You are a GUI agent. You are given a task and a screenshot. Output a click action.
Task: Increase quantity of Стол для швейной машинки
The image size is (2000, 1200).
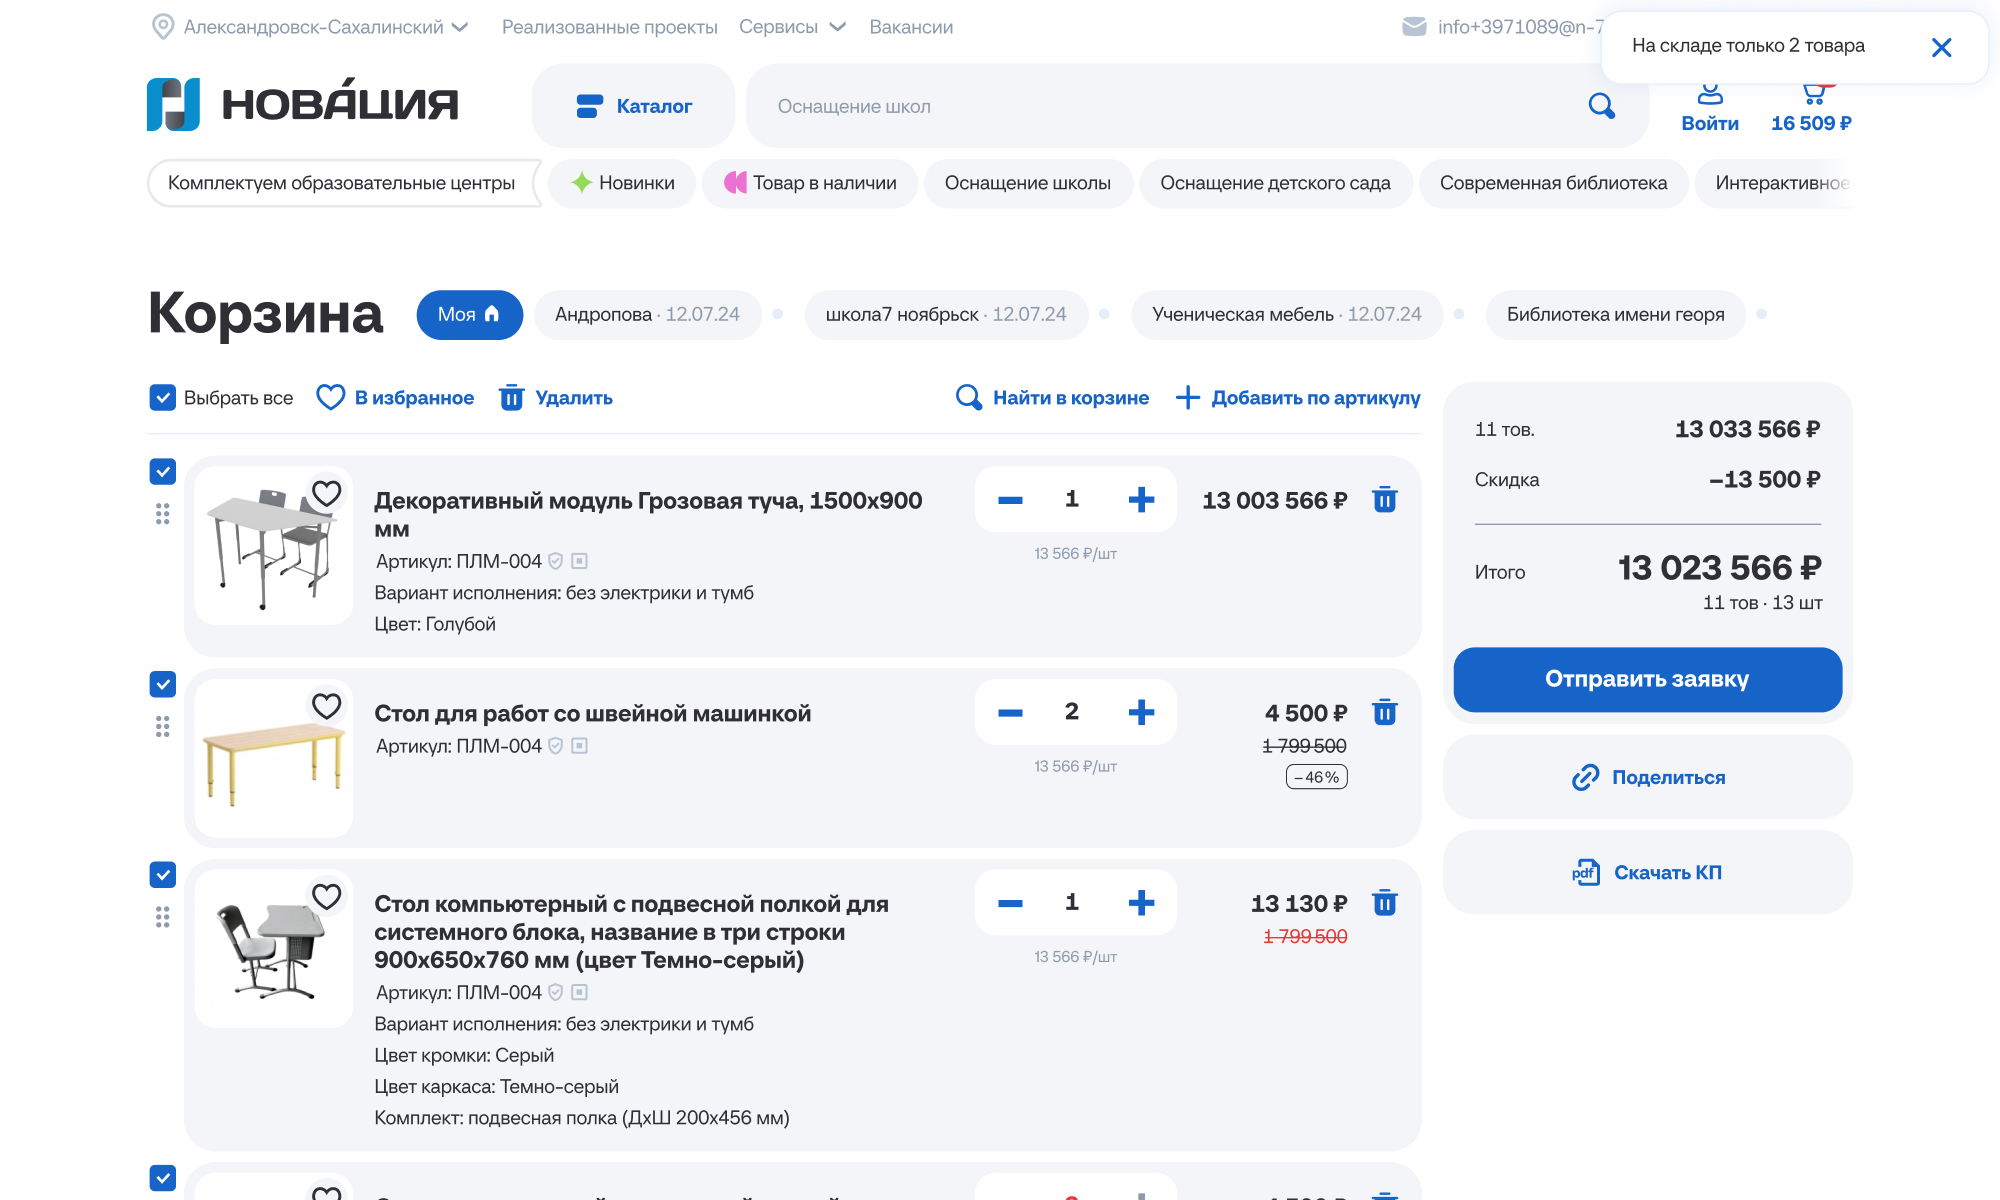point(1141,713)
